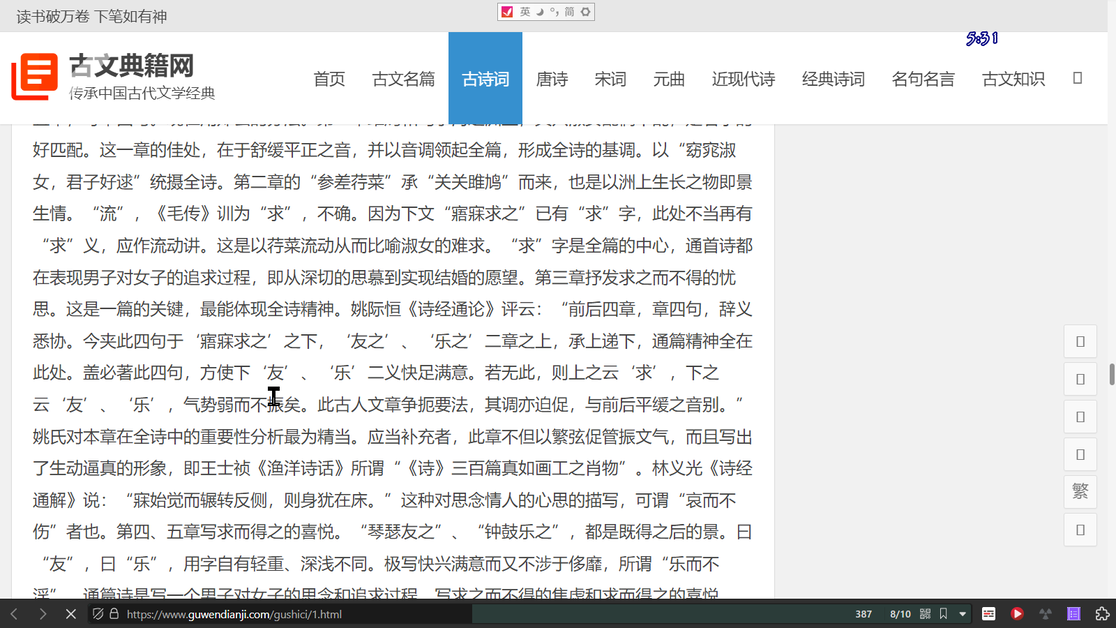Click the red play-button extension icon
The image size is (1116, 628).
[x=1017, y=614]
